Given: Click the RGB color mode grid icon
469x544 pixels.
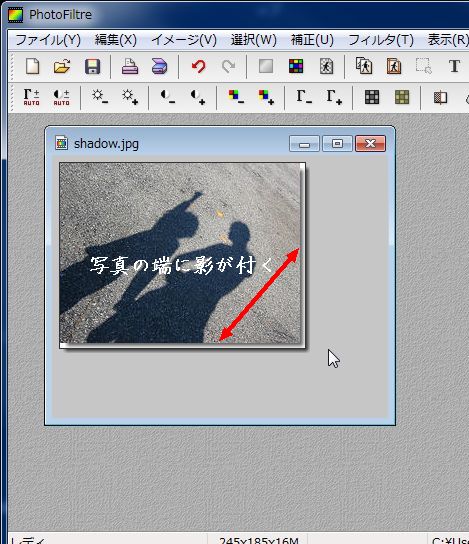Looking at the screenshot, I should pyautogui.click(x=296, y=66).
